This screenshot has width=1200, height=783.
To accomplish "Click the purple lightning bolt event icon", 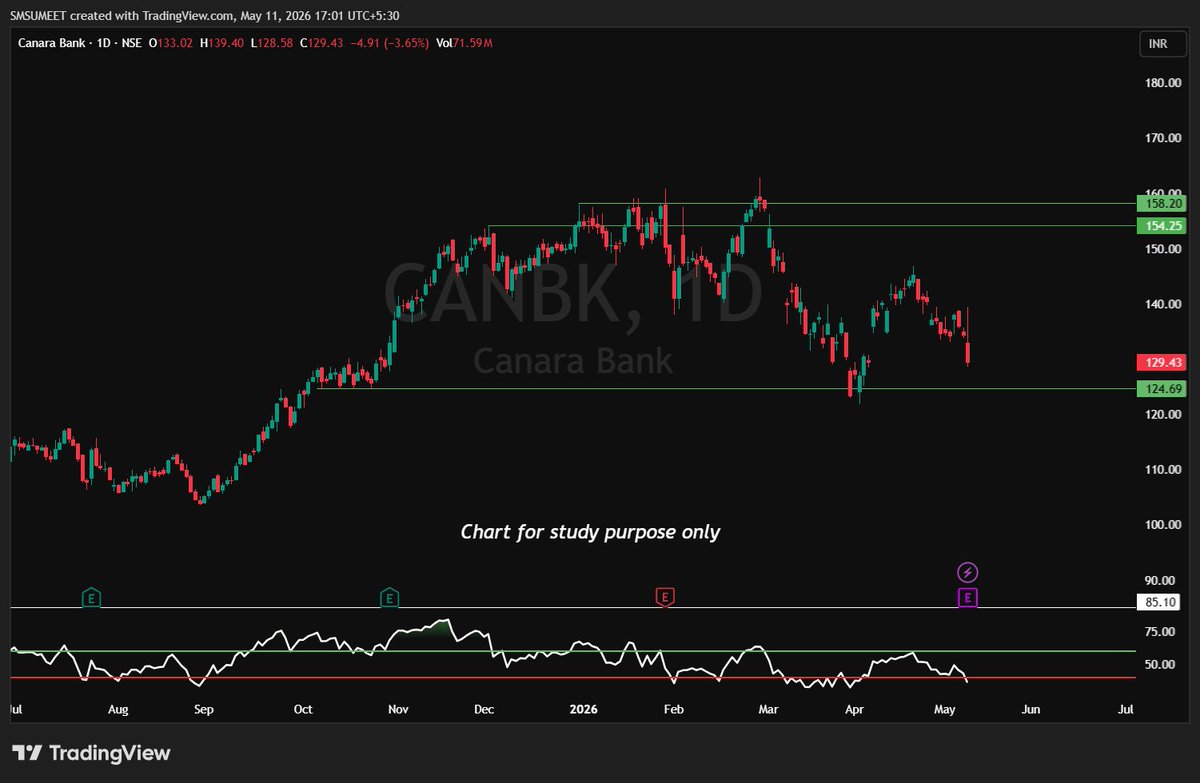I will coord(967,572).
